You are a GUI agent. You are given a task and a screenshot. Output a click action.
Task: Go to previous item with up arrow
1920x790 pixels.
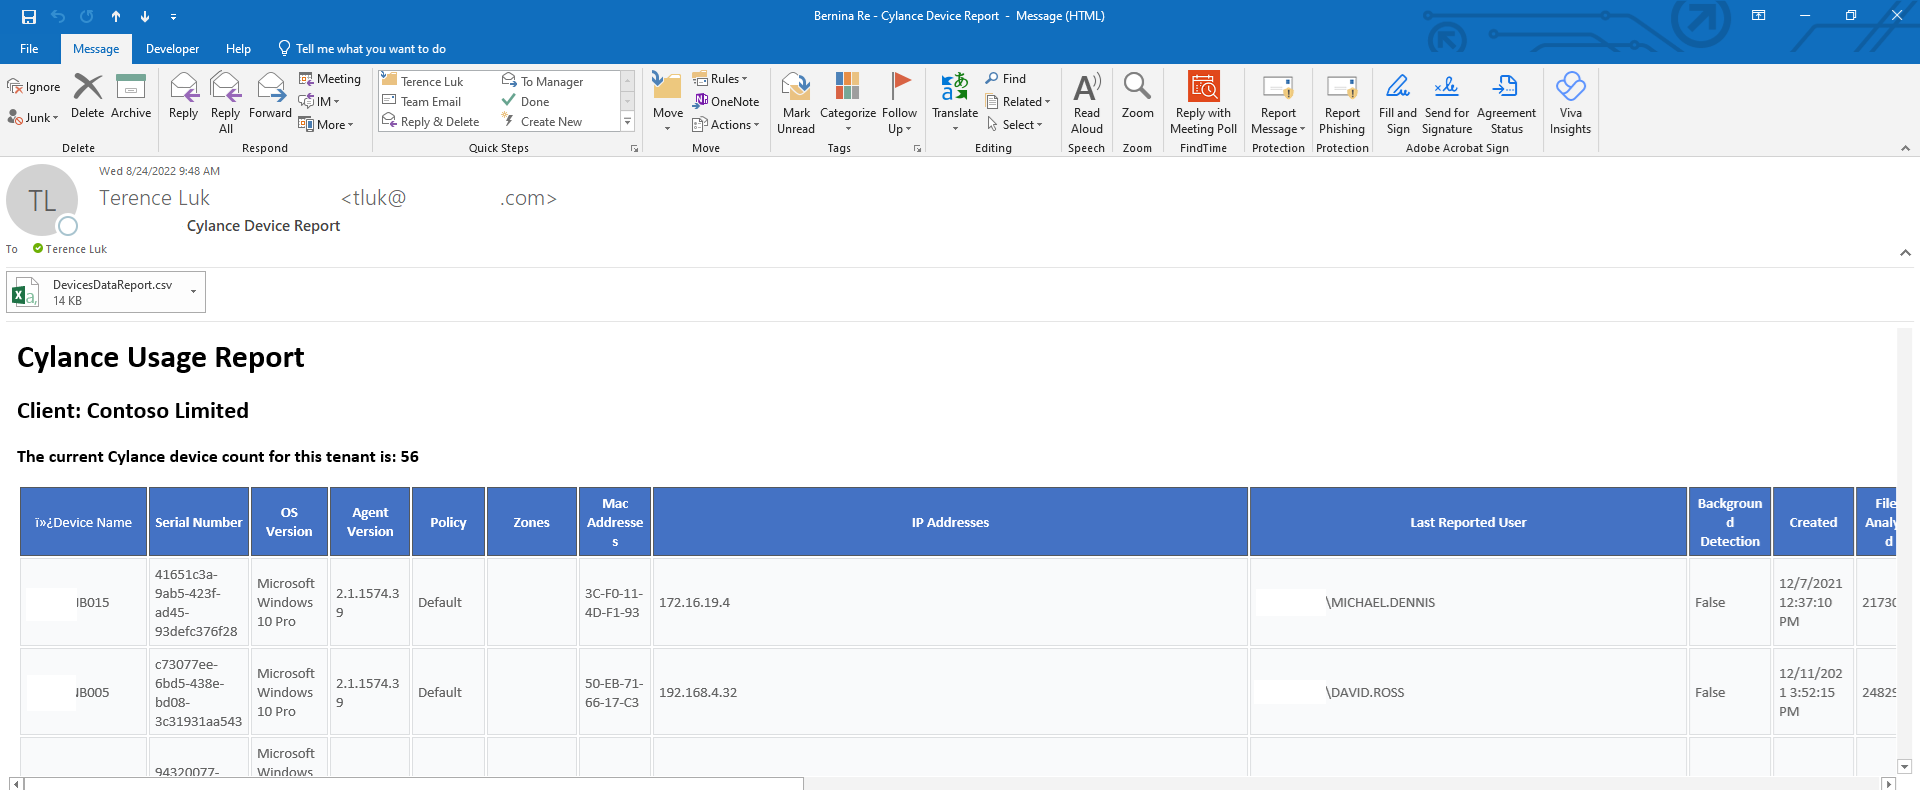116,16
